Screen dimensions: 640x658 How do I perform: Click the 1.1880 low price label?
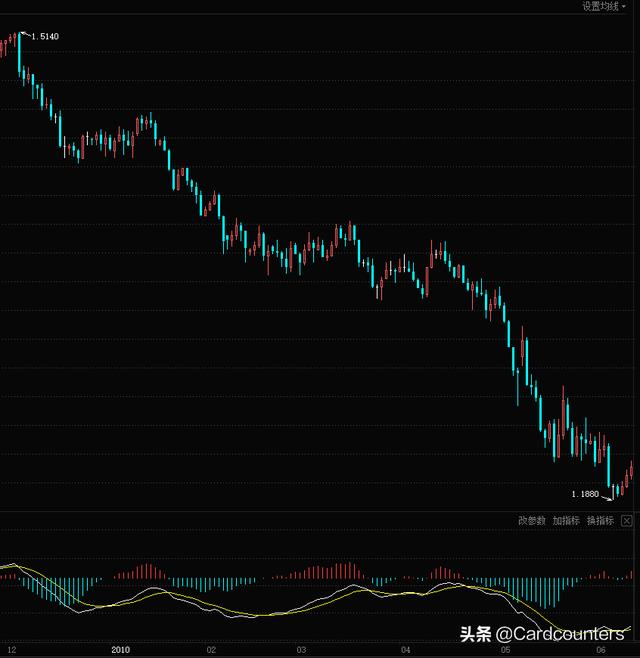(x=585, y=494)
